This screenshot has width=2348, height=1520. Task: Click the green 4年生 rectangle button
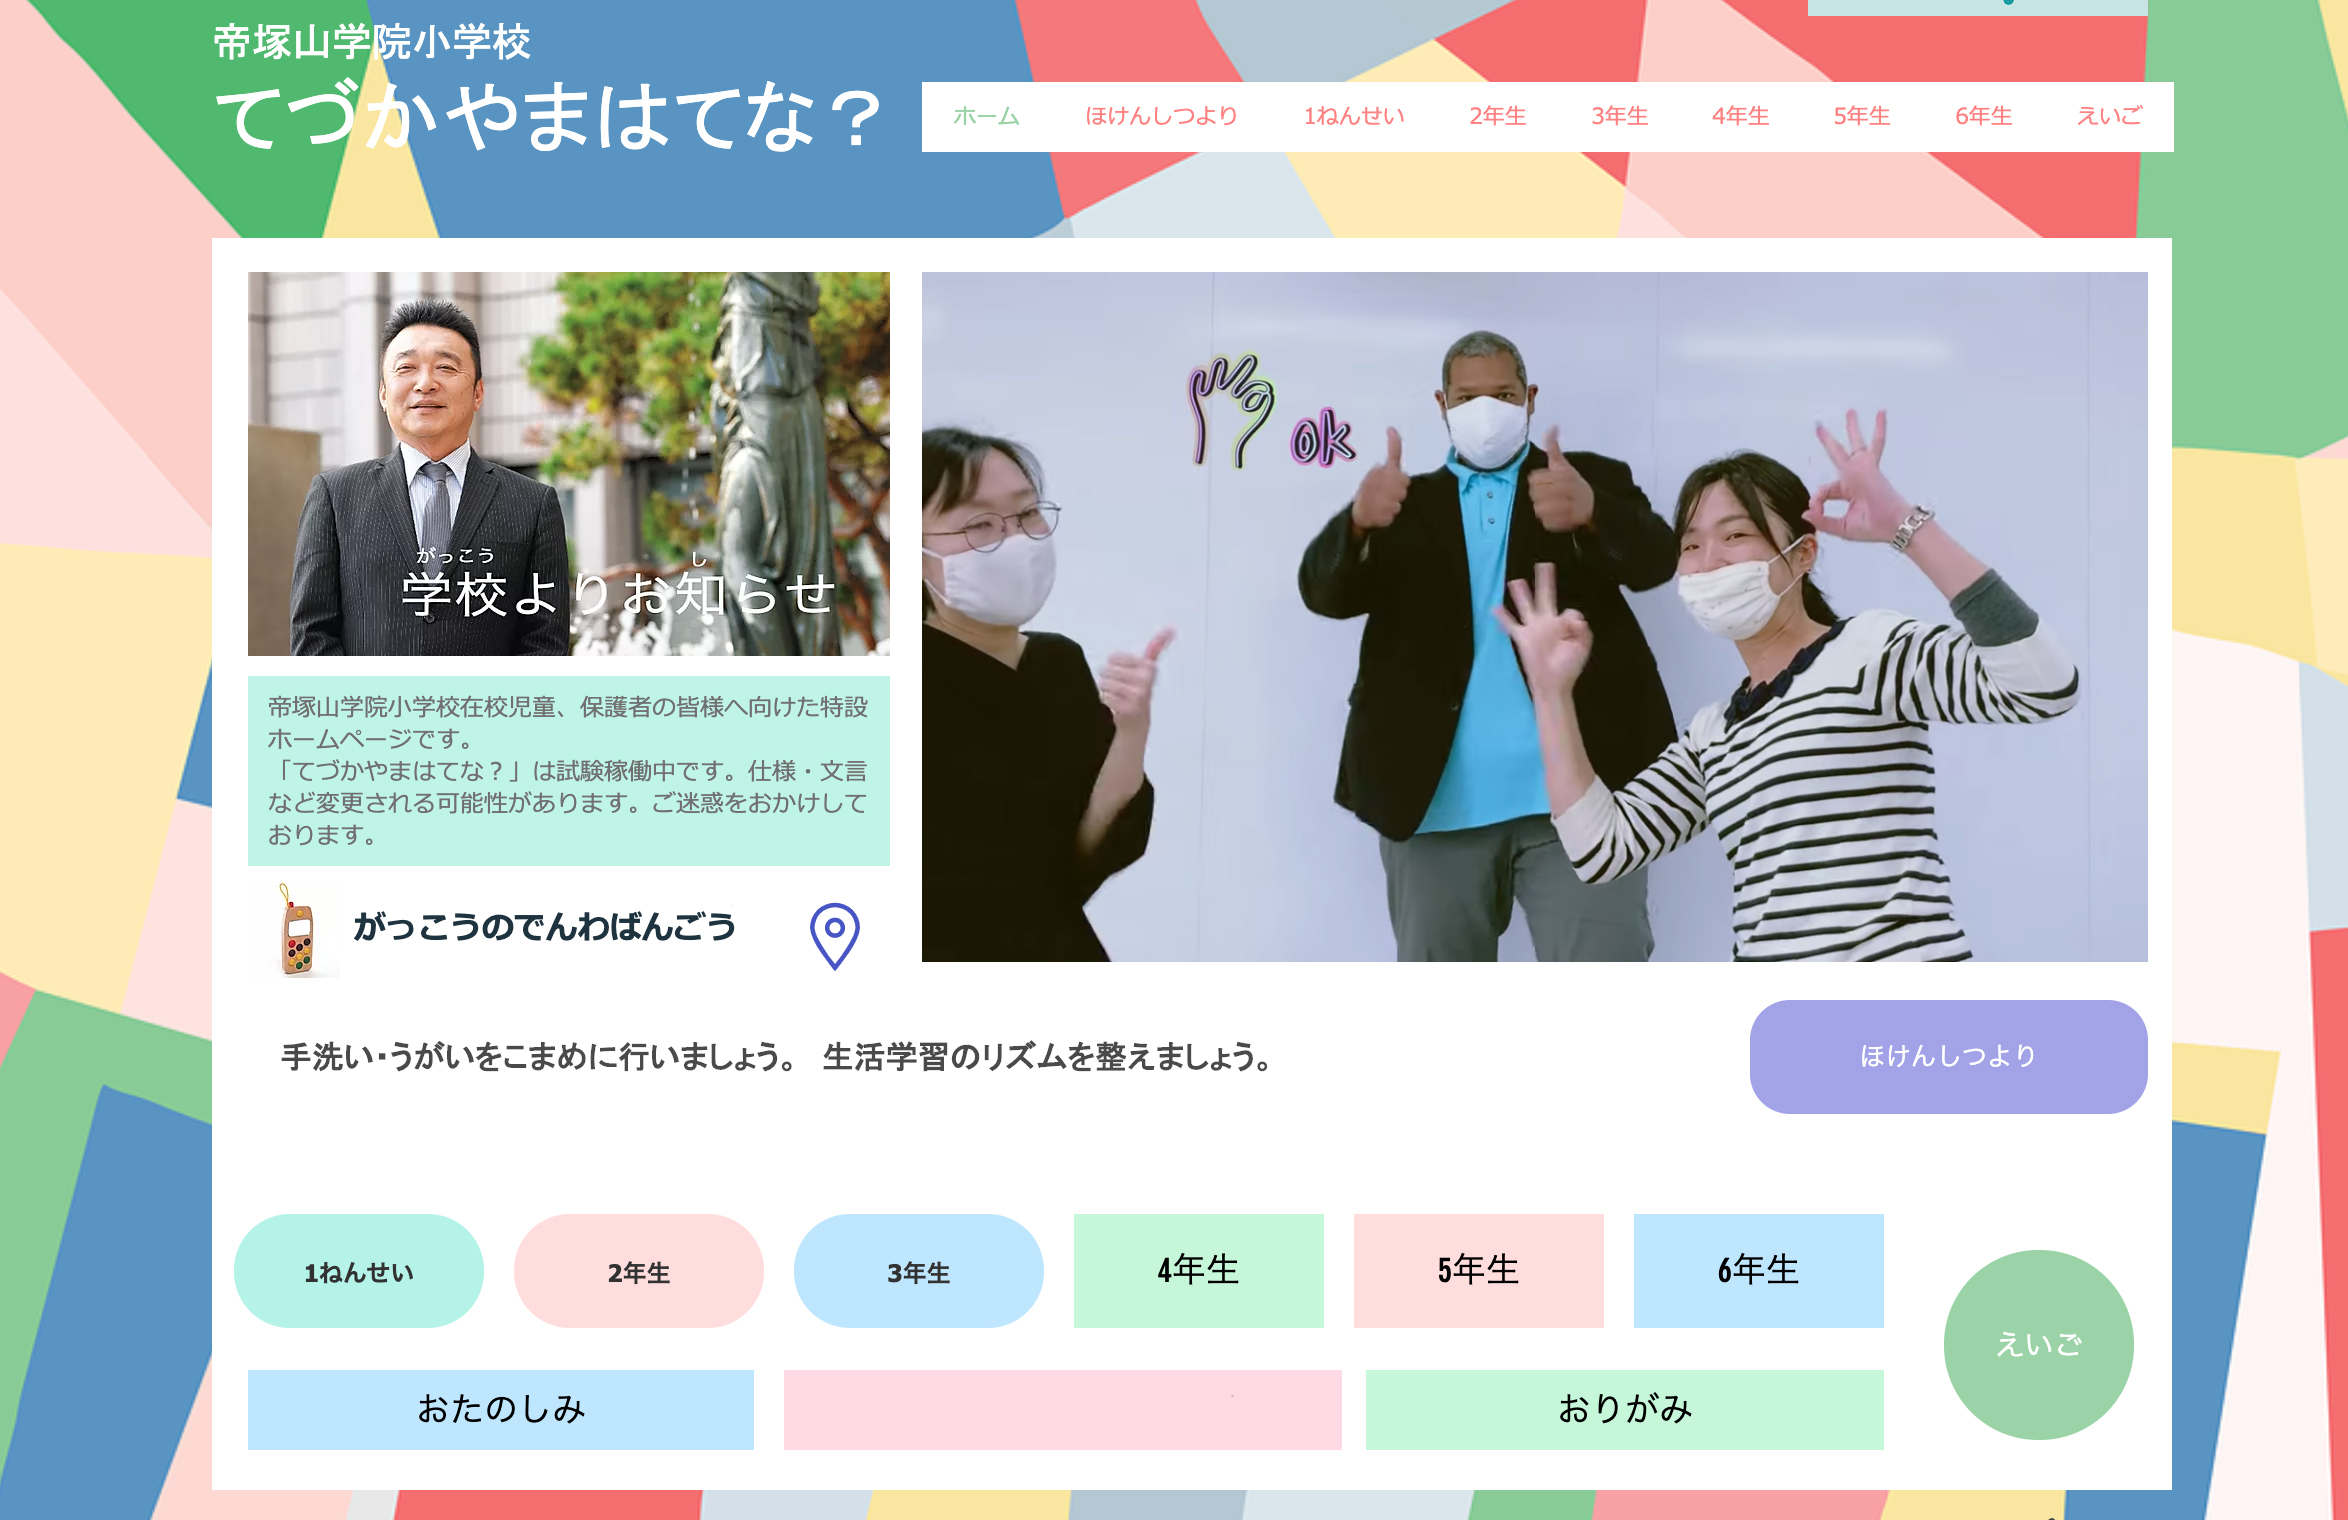point(1198,1271)
